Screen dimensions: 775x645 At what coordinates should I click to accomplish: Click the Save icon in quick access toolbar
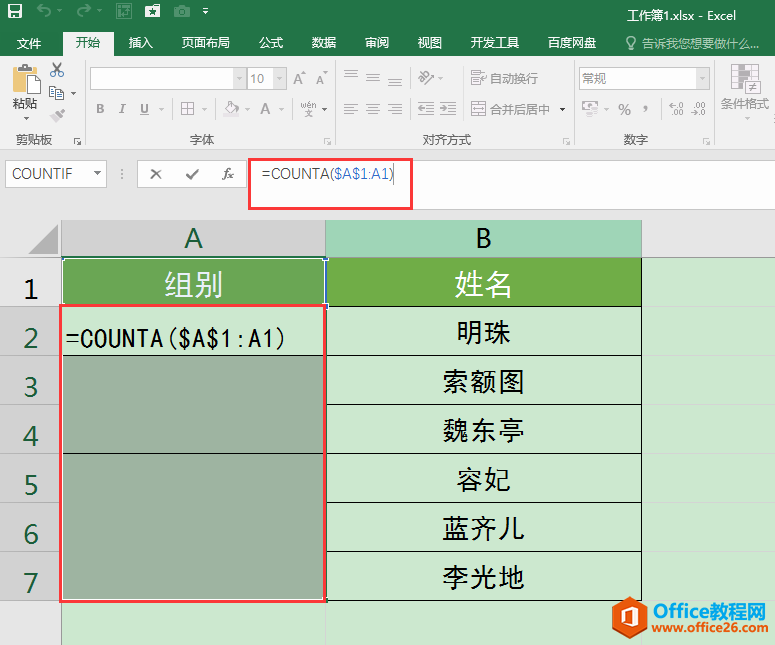15,11
